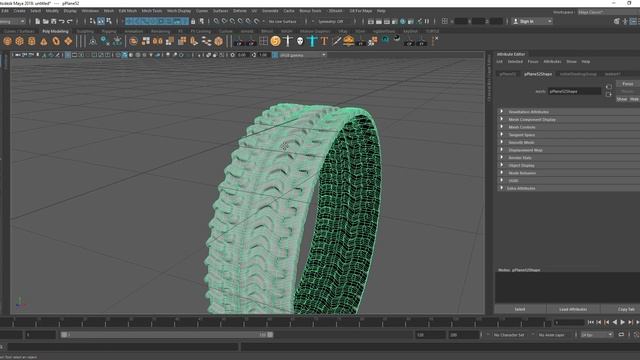Click the Redo arrow icon
This screenshot has height=360, width=640.
tap(70, 21)
